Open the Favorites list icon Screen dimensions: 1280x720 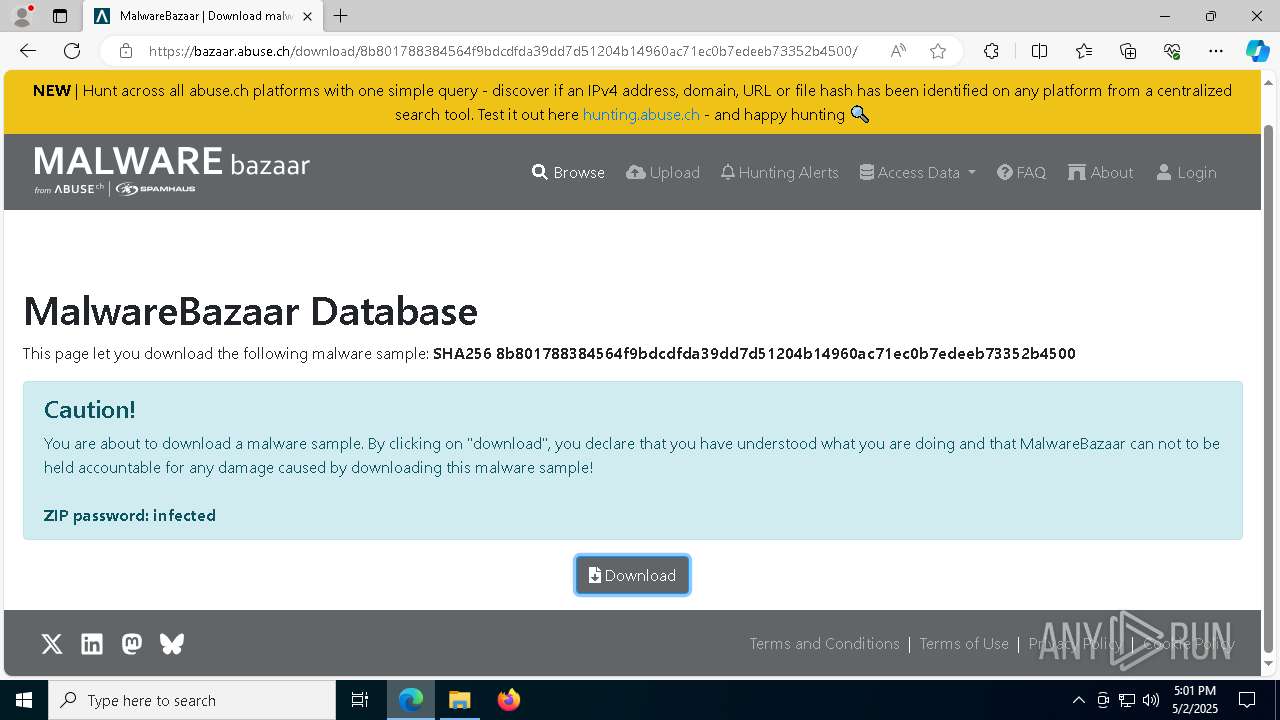pos(1084,51)
